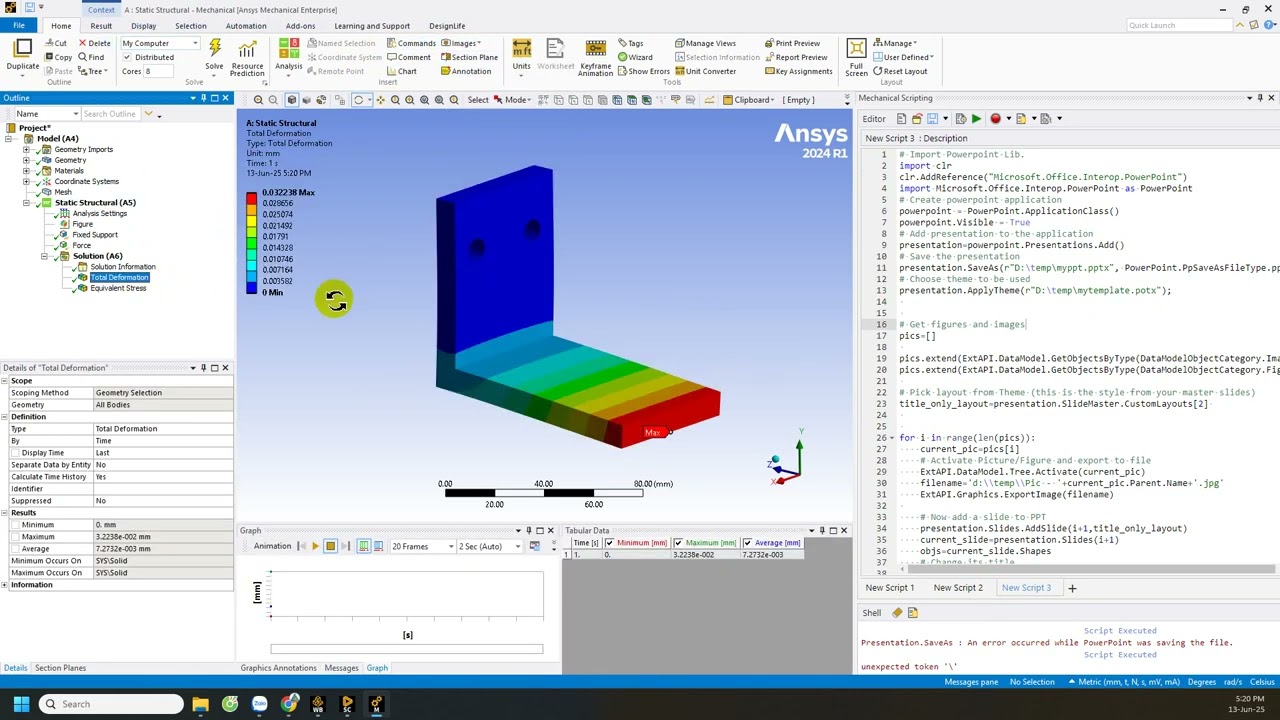1280x720 pixels.
Task: Open the User Defined layout dropdown
Action: (x=902, y=57)
